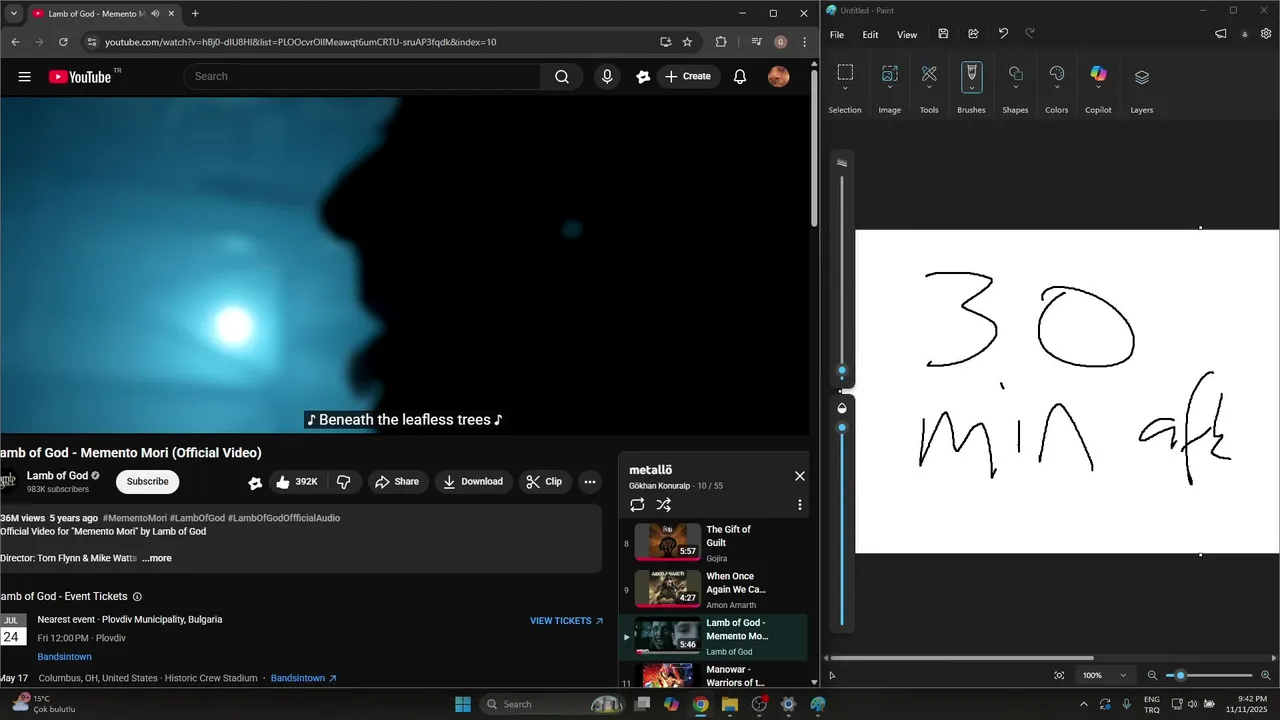The width and height of the screenshot is (1280, 720).
Task: Open the 100% zoom level dropdown in Paint
Action: [x=1105, y=676]
